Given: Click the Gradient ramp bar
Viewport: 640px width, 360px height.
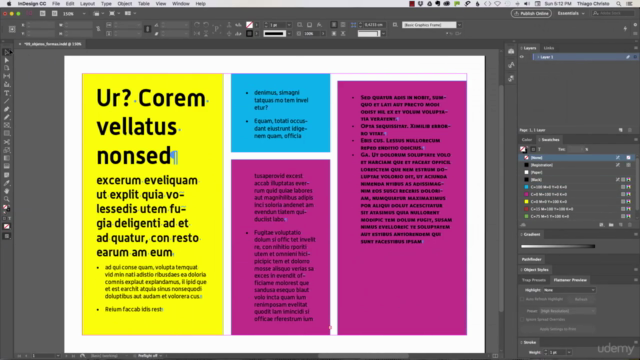Looking at the screenshot, I should click(558, 246).
